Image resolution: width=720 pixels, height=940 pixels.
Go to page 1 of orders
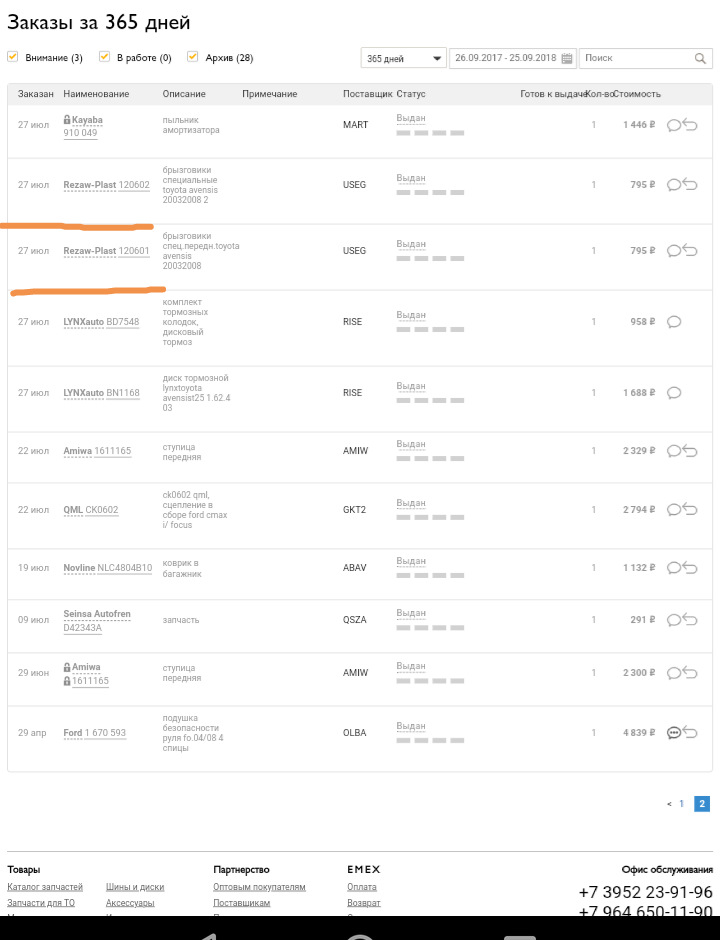pos(682,803)
